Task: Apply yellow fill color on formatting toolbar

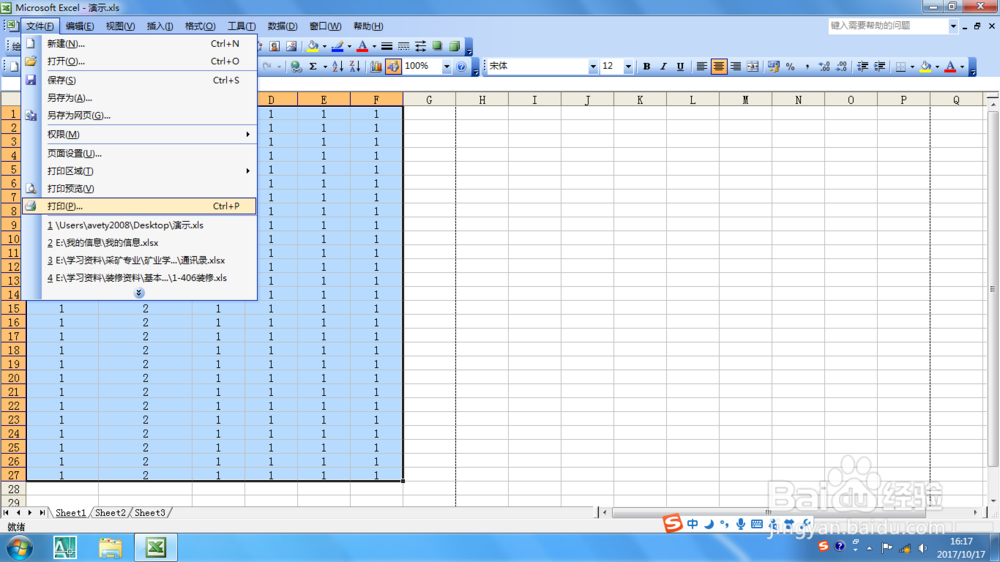Action: [x=925, y=66]
